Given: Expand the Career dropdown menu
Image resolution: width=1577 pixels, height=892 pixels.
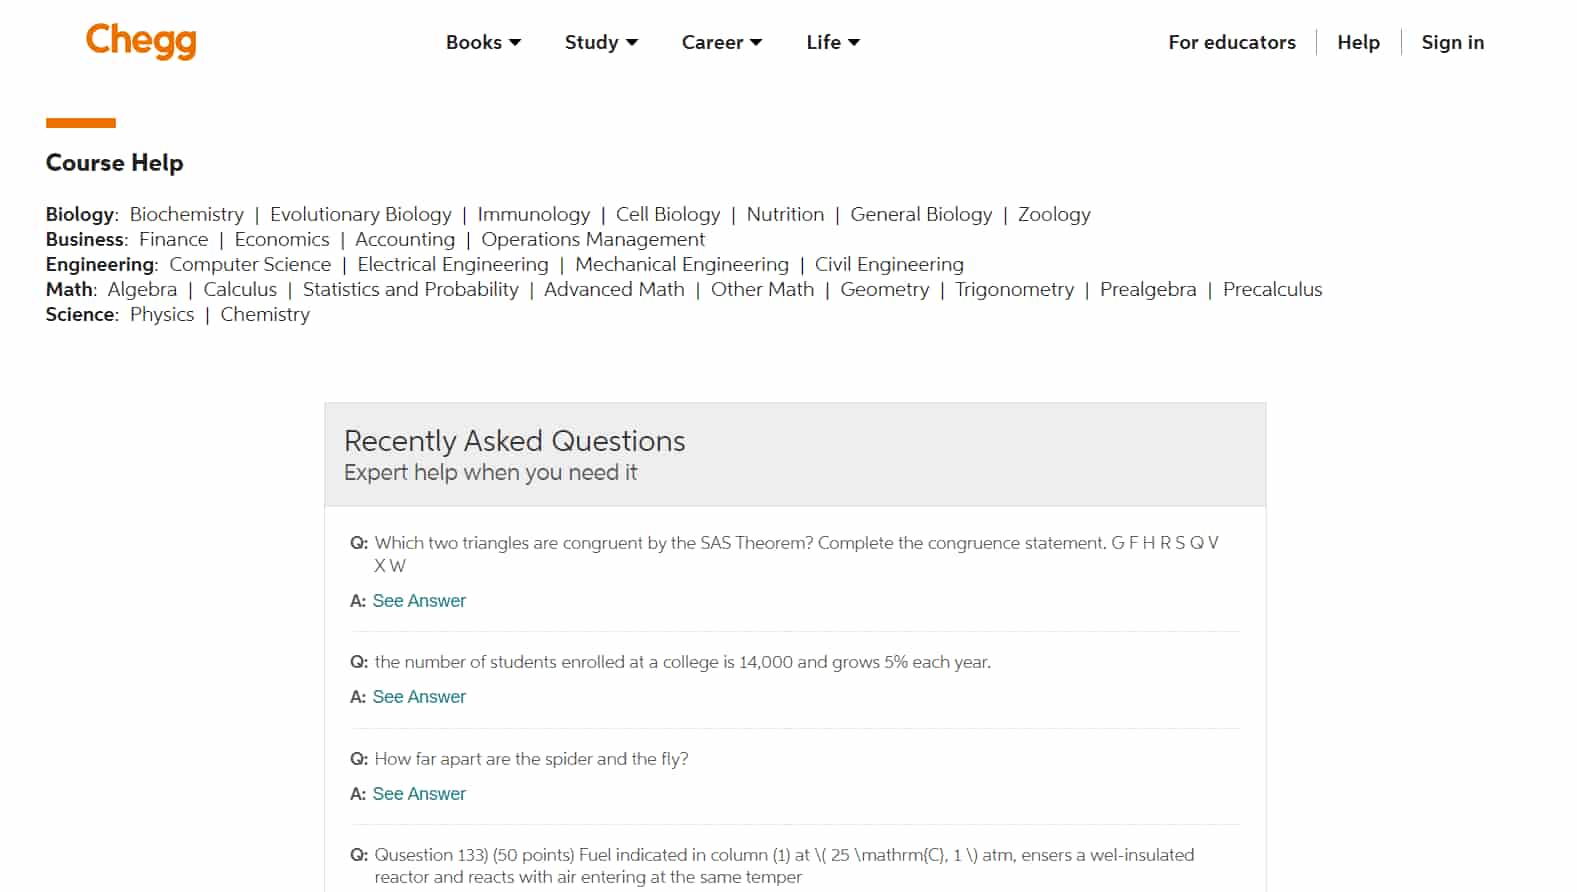Looking at the screenshot, I should pos(721,42).
